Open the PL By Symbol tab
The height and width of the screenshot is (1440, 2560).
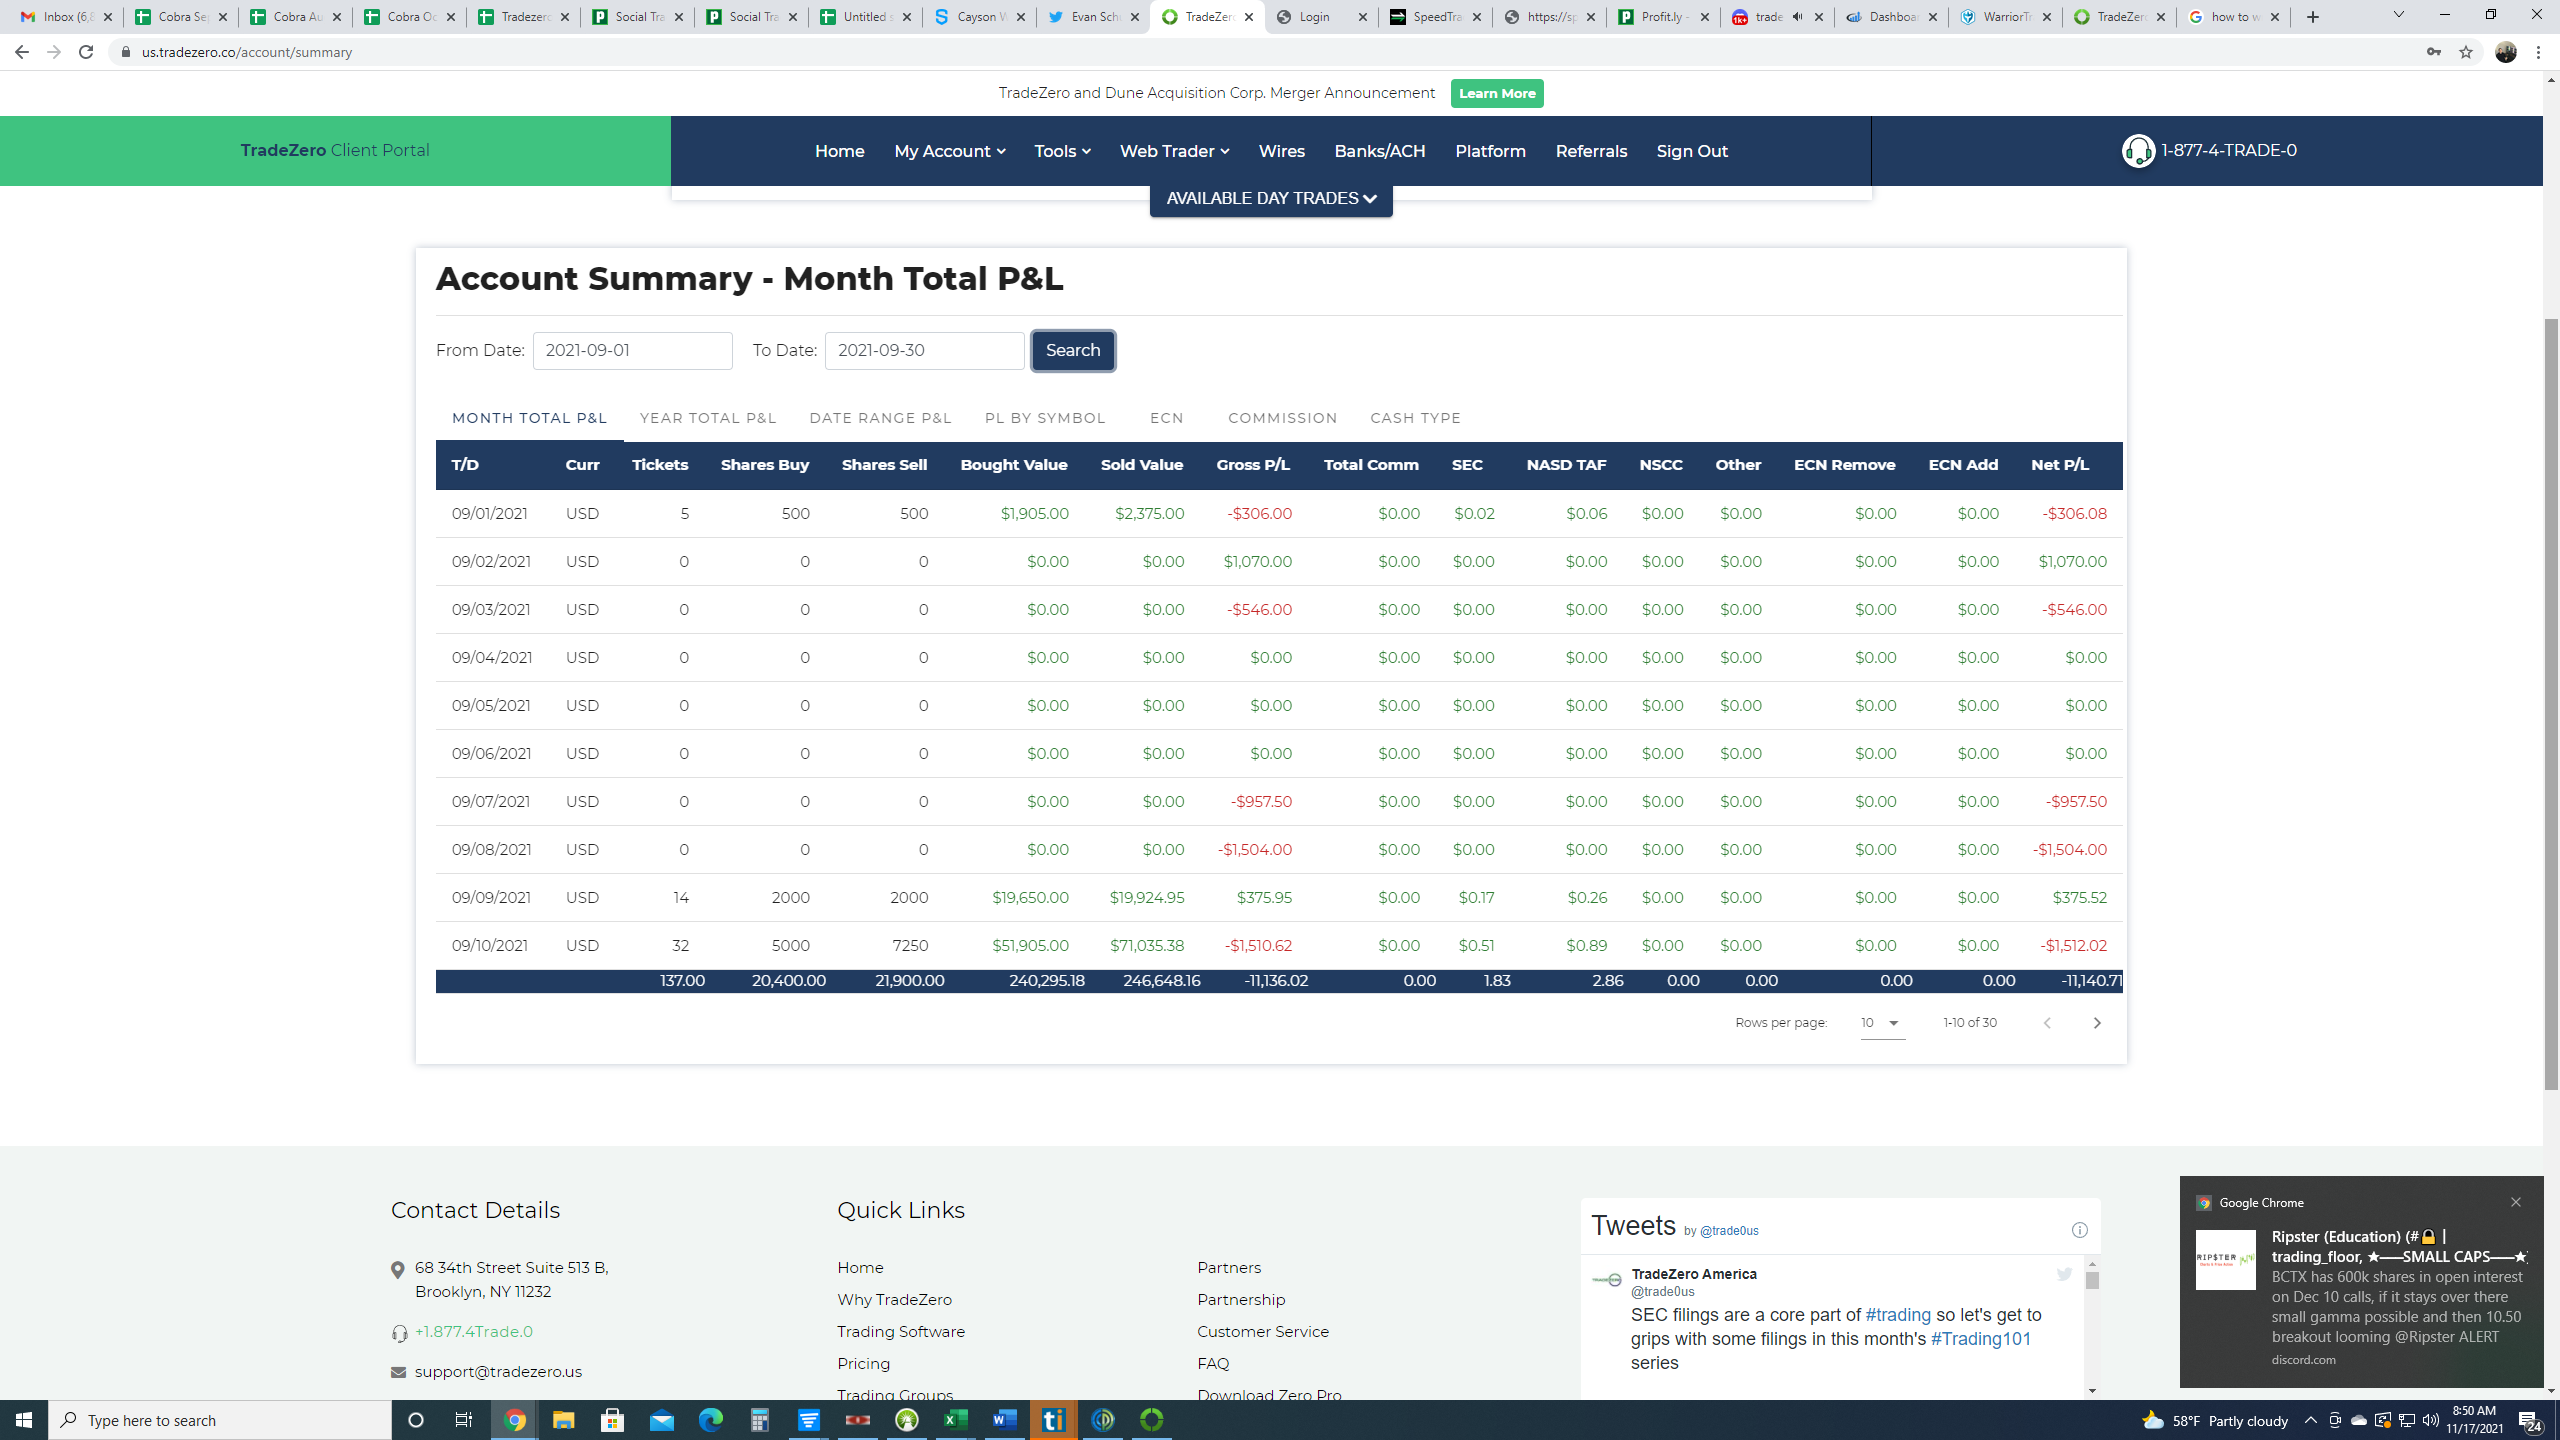click(x=1044, y=418)
